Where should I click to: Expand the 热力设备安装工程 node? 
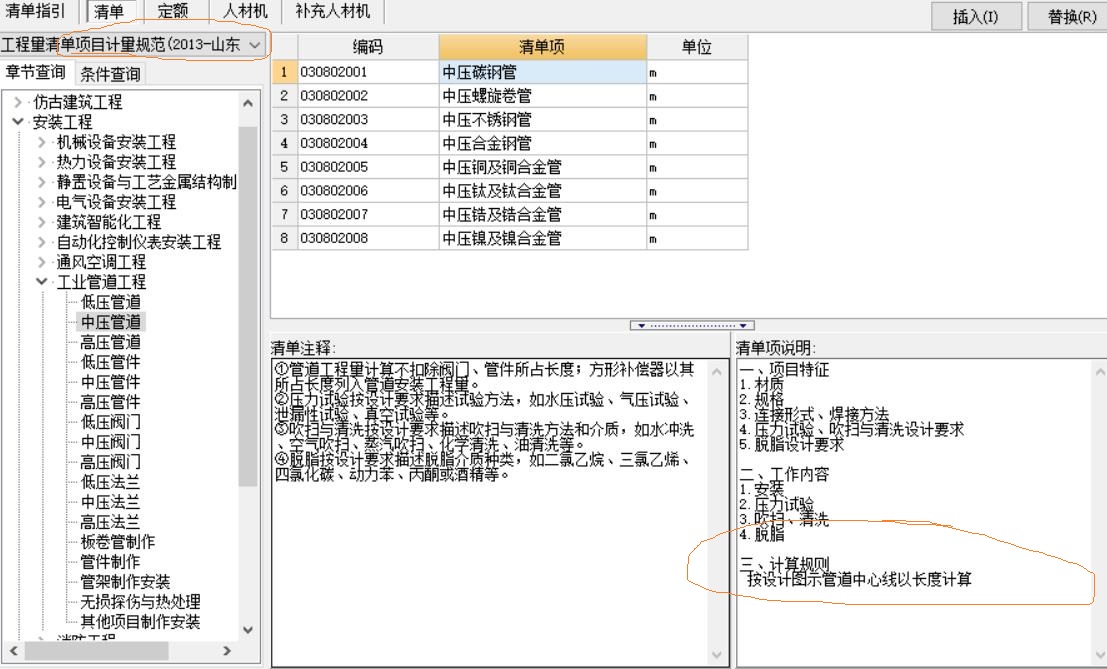(42, 162)
